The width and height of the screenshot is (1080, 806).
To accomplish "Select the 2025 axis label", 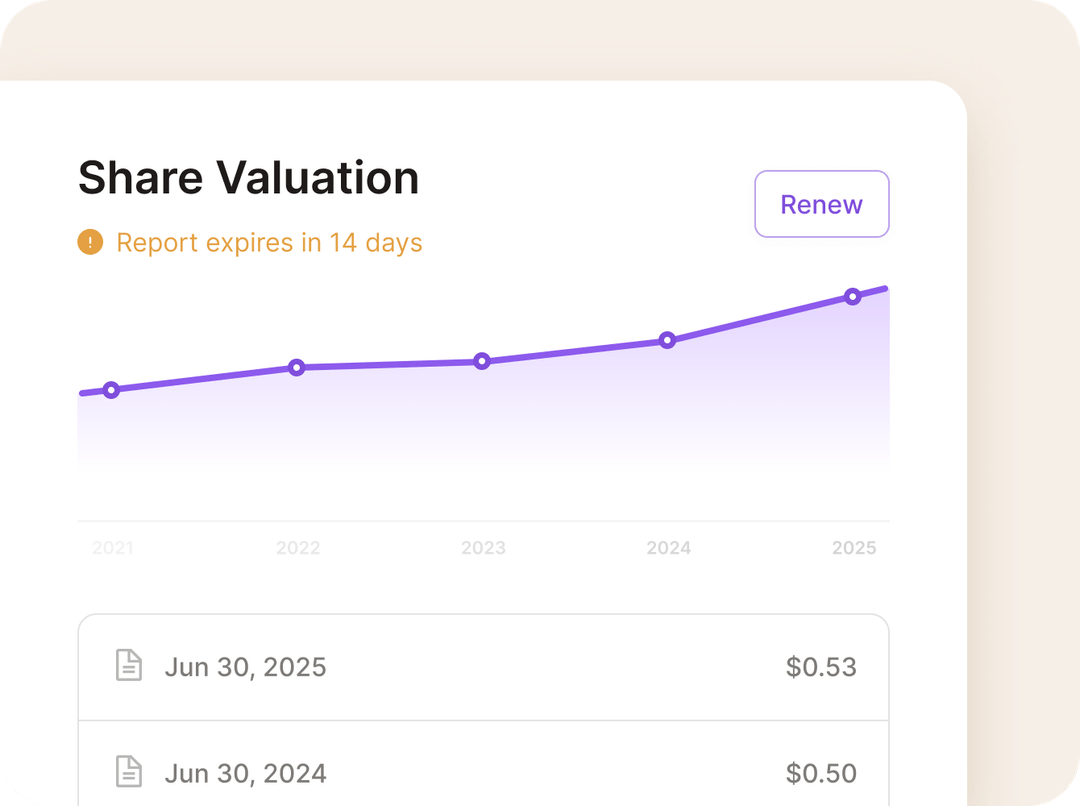I will pyautogui.click(x=853, y=548).
